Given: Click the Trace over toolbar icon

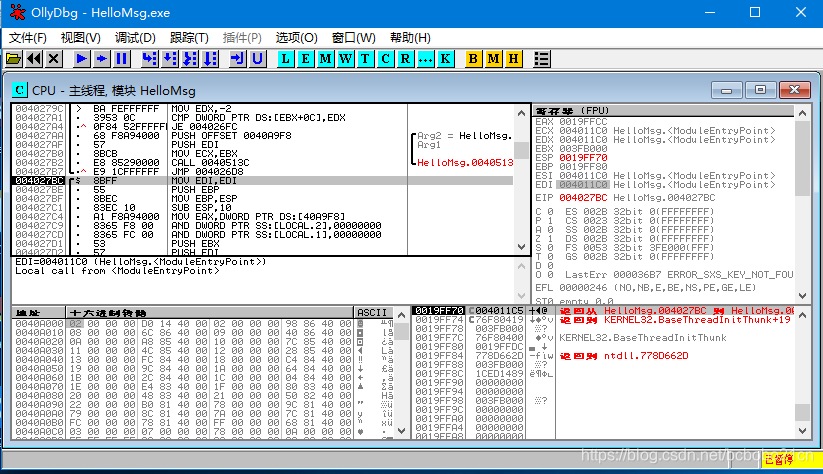Looking at the screenshot, I should 210,59.
